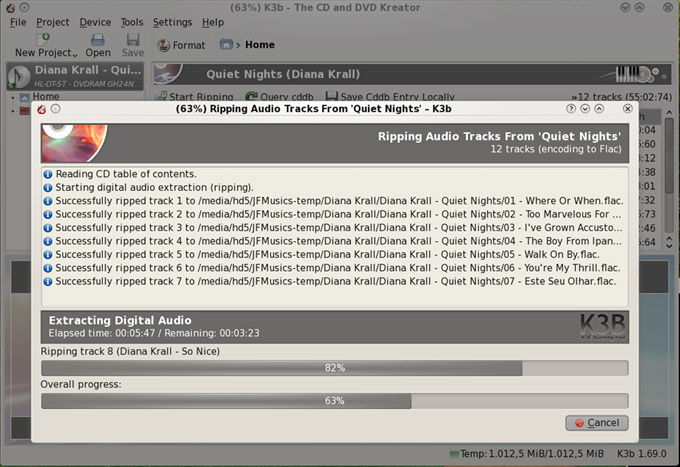Cancel the audio ripping job
680x467 pixels.
point(597,423)
